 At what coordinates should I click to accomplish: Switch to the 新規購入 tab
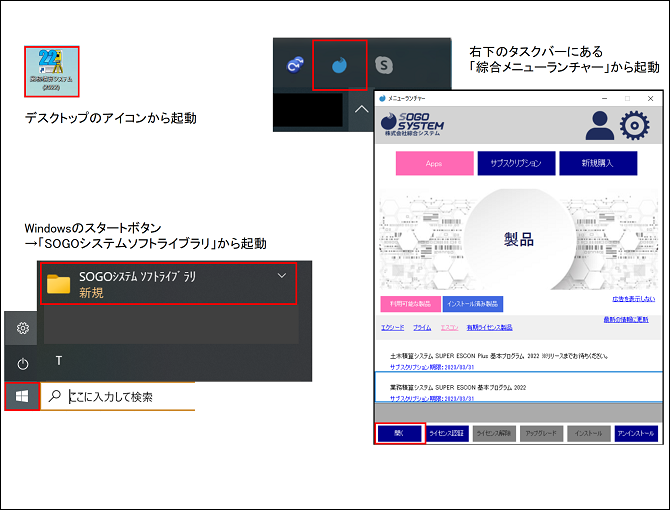pos(598,163)
